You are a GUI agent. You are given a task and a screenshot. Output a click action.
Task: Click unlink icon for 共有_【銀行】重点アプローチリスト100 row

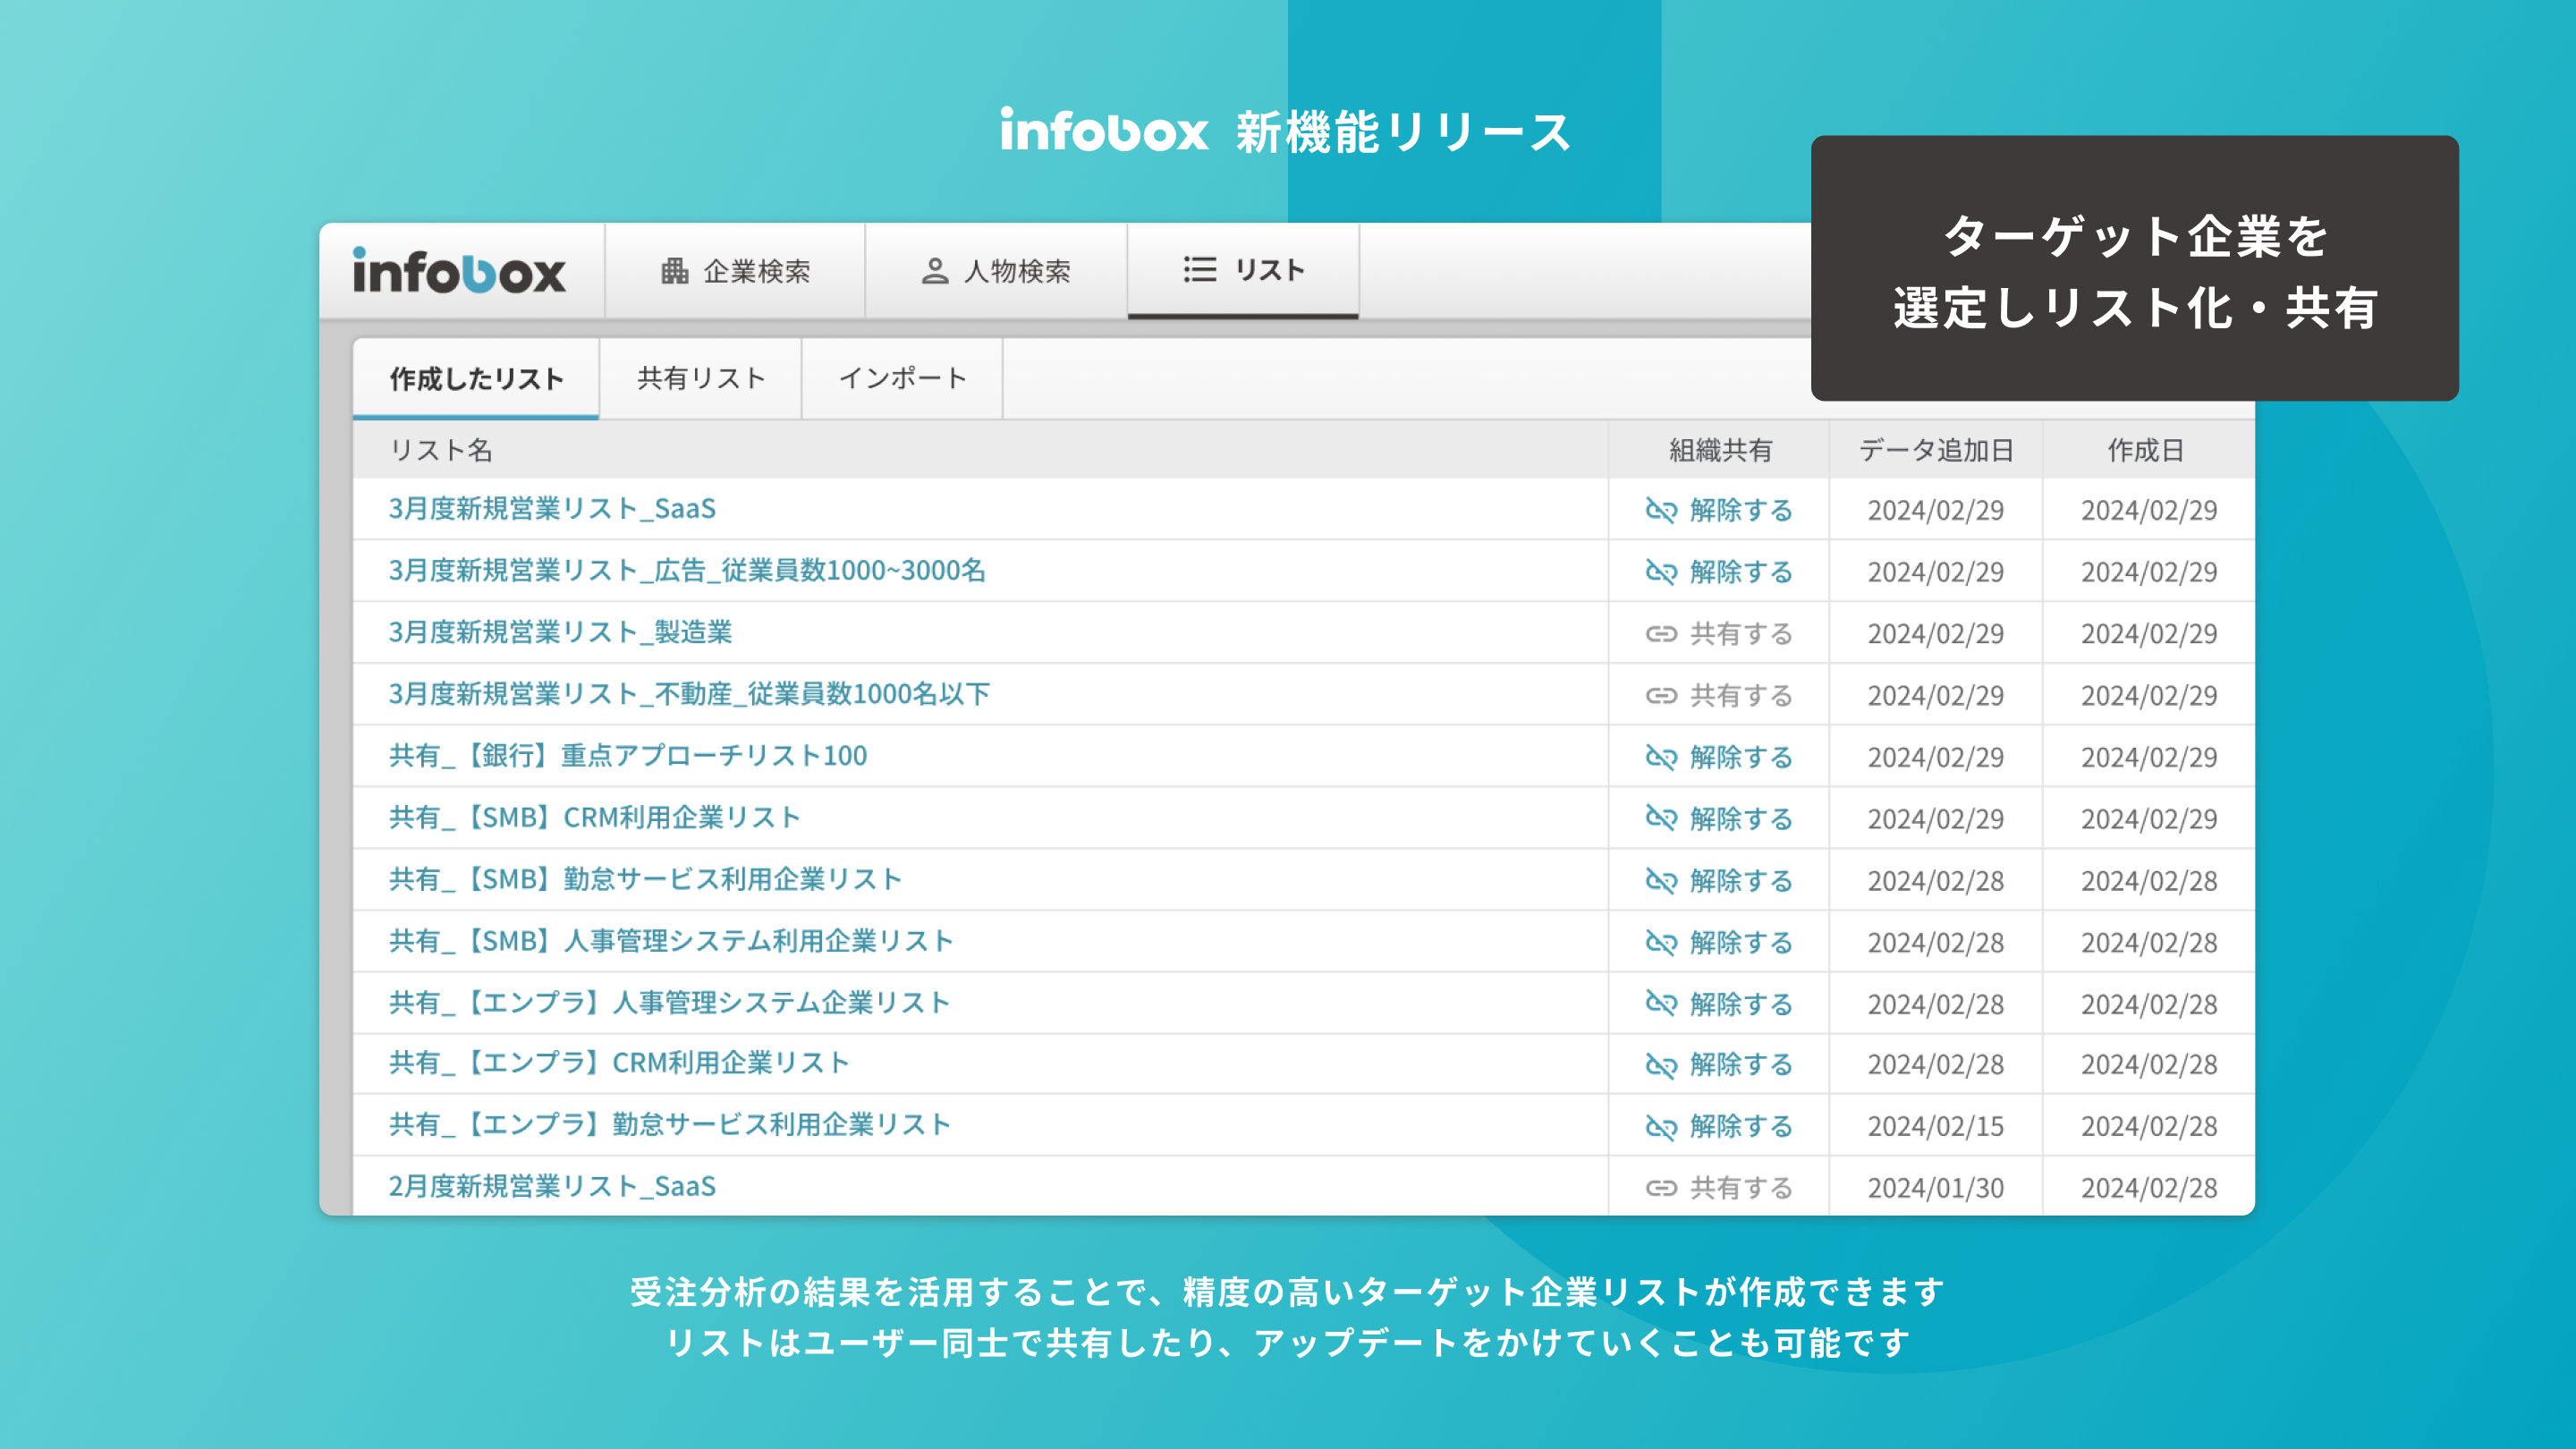1660,757
